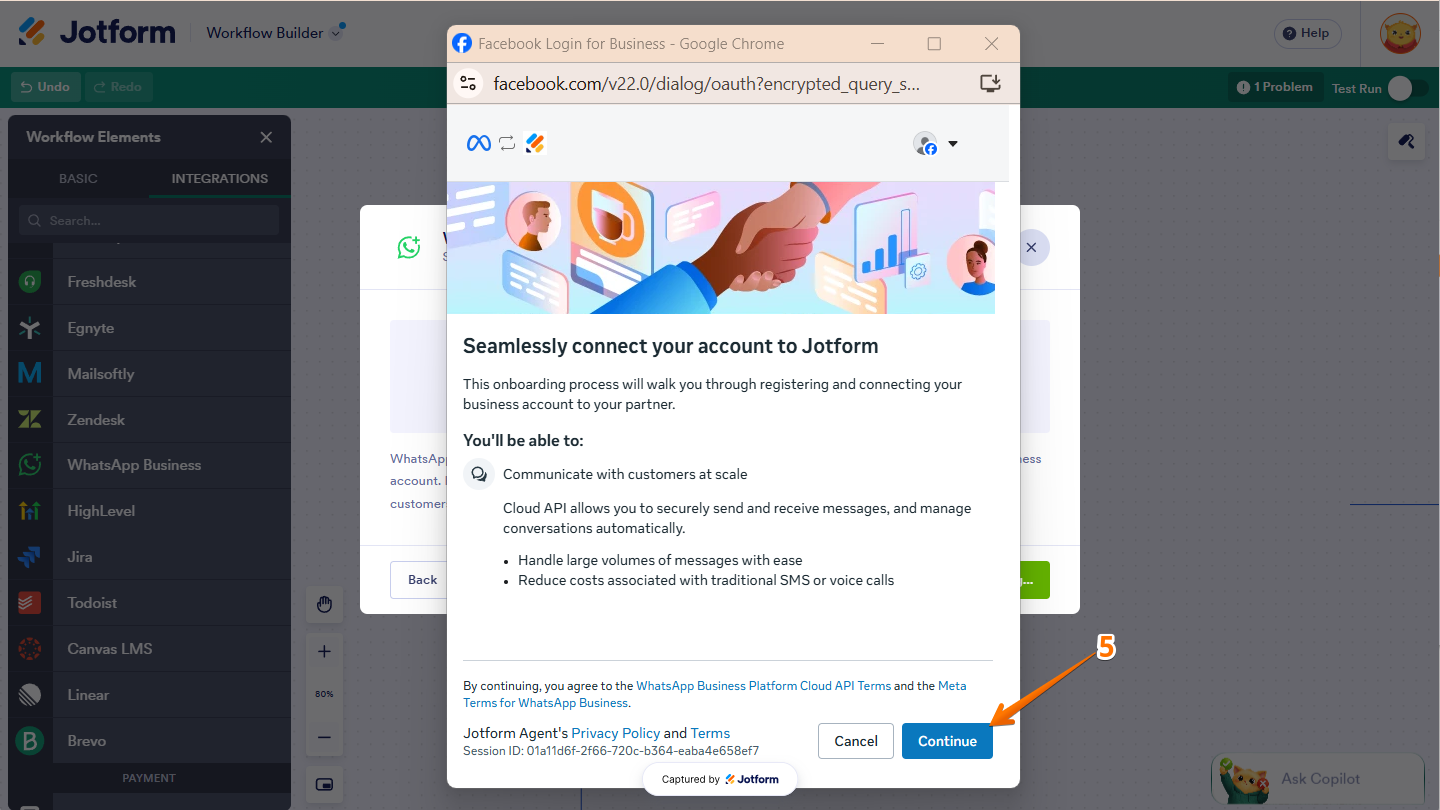Open Jotform Agent's Privacy Policy link
The height and width of the screenshot is (810, 1440).
pos(615,733)
